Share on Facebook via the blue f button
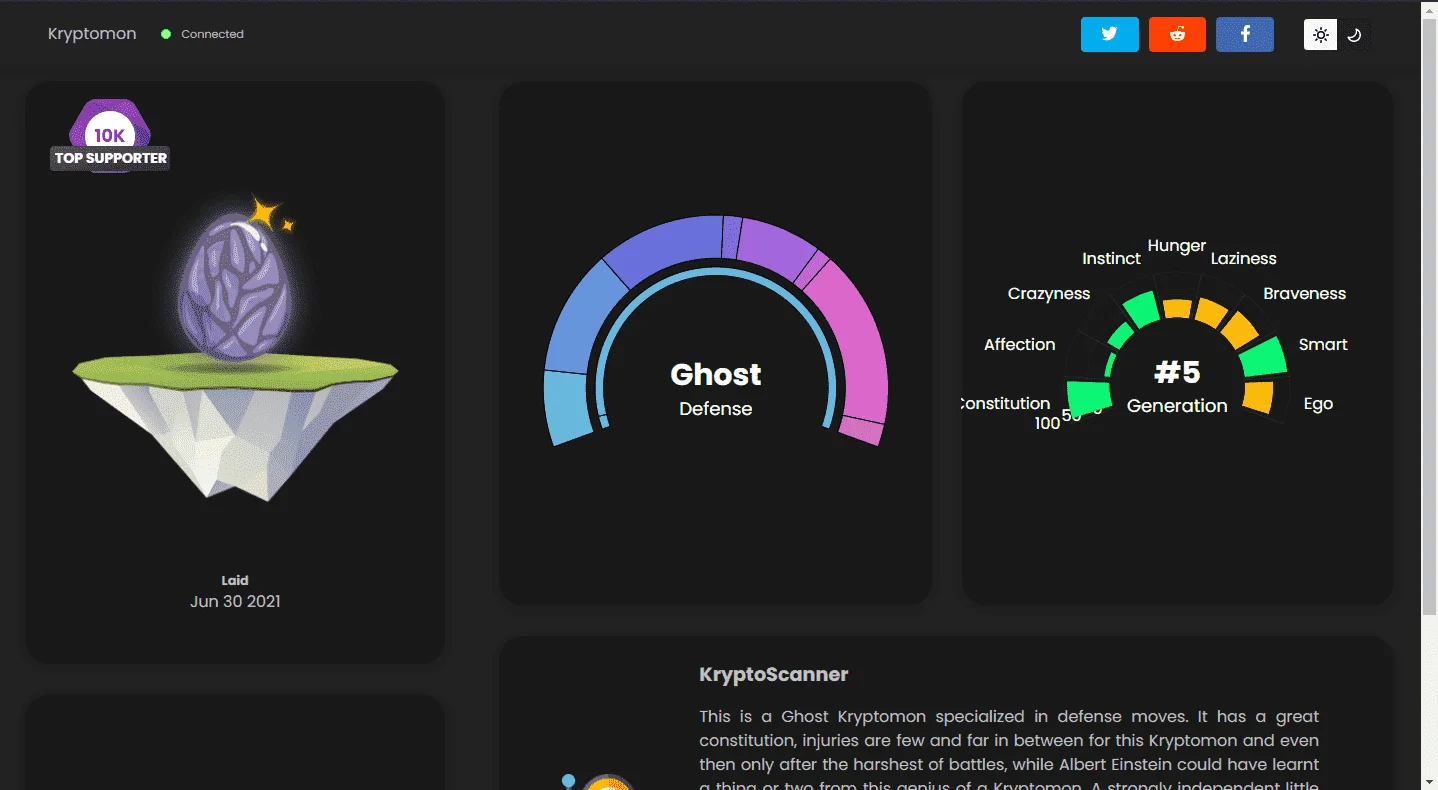1438x790 pixels. click(x=1245, y=34)
